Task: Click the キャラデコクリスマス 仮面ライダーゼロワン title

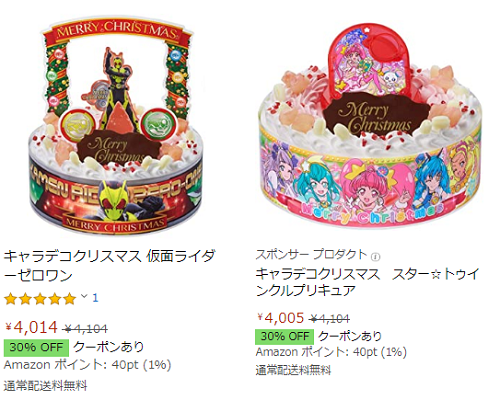Action: click(x=109, y=266)
